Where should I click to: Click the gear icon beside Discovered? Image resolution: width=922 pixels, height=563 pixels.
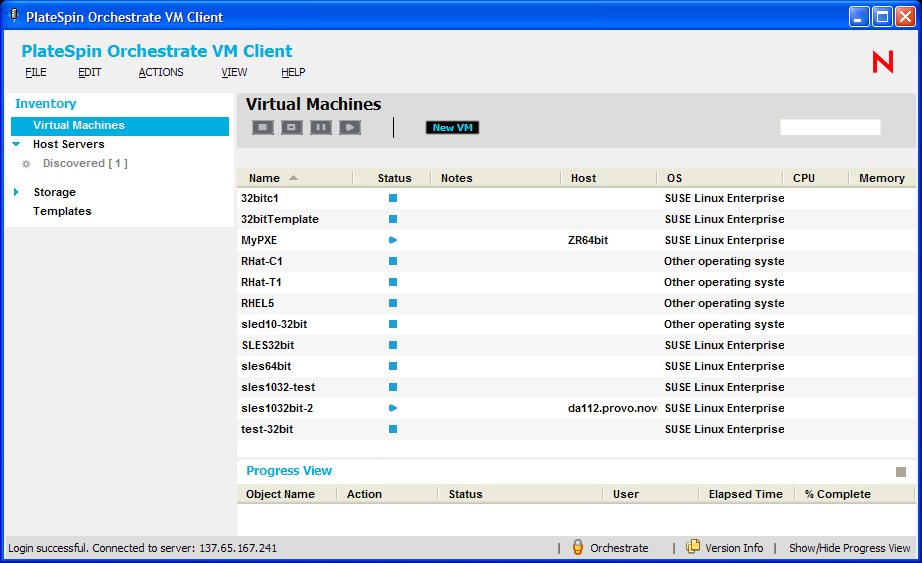(26, 164)
